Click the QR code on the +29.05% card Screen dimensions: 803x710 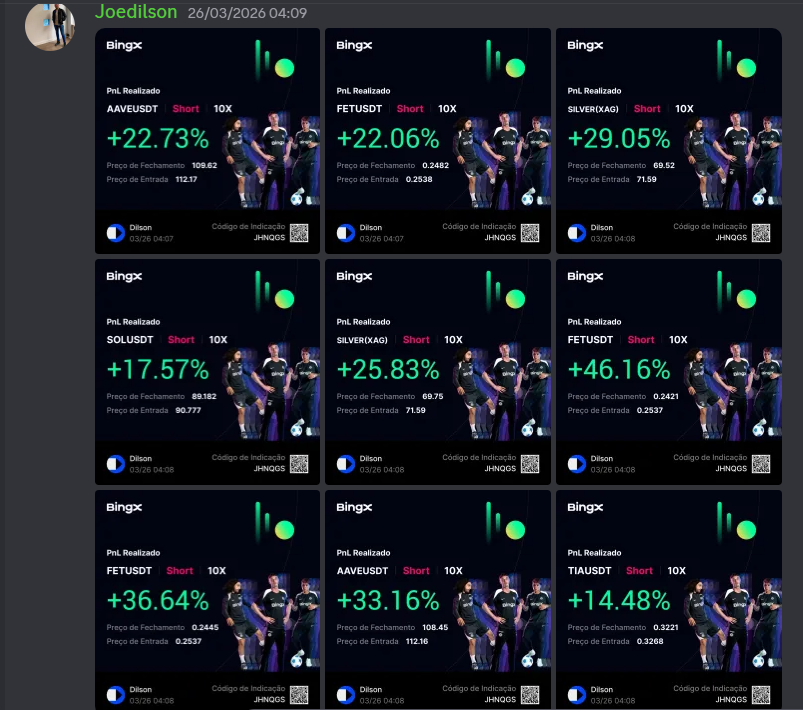761,233
